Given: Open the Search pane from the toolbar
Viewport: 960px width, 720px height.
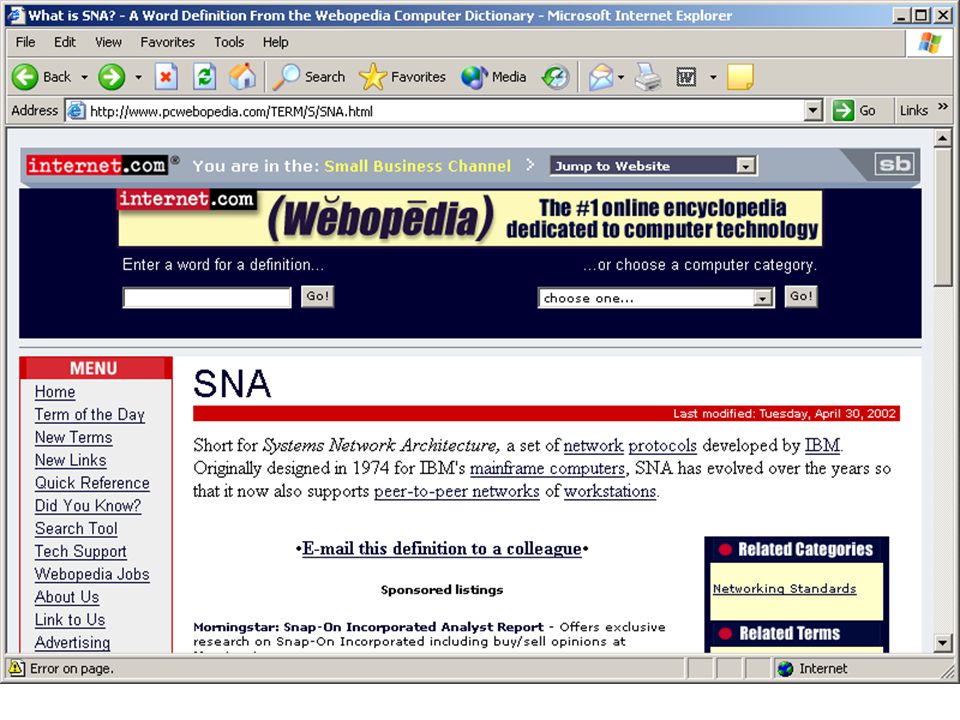Looking at the screenshot, I should coord(309,77).
